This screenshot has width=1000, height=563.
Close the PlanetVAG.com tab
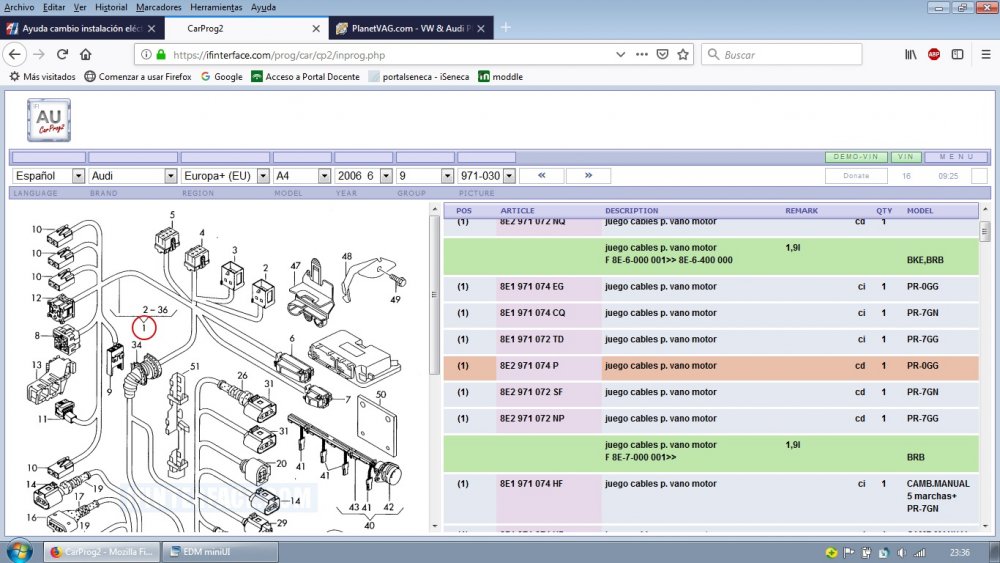481,29
